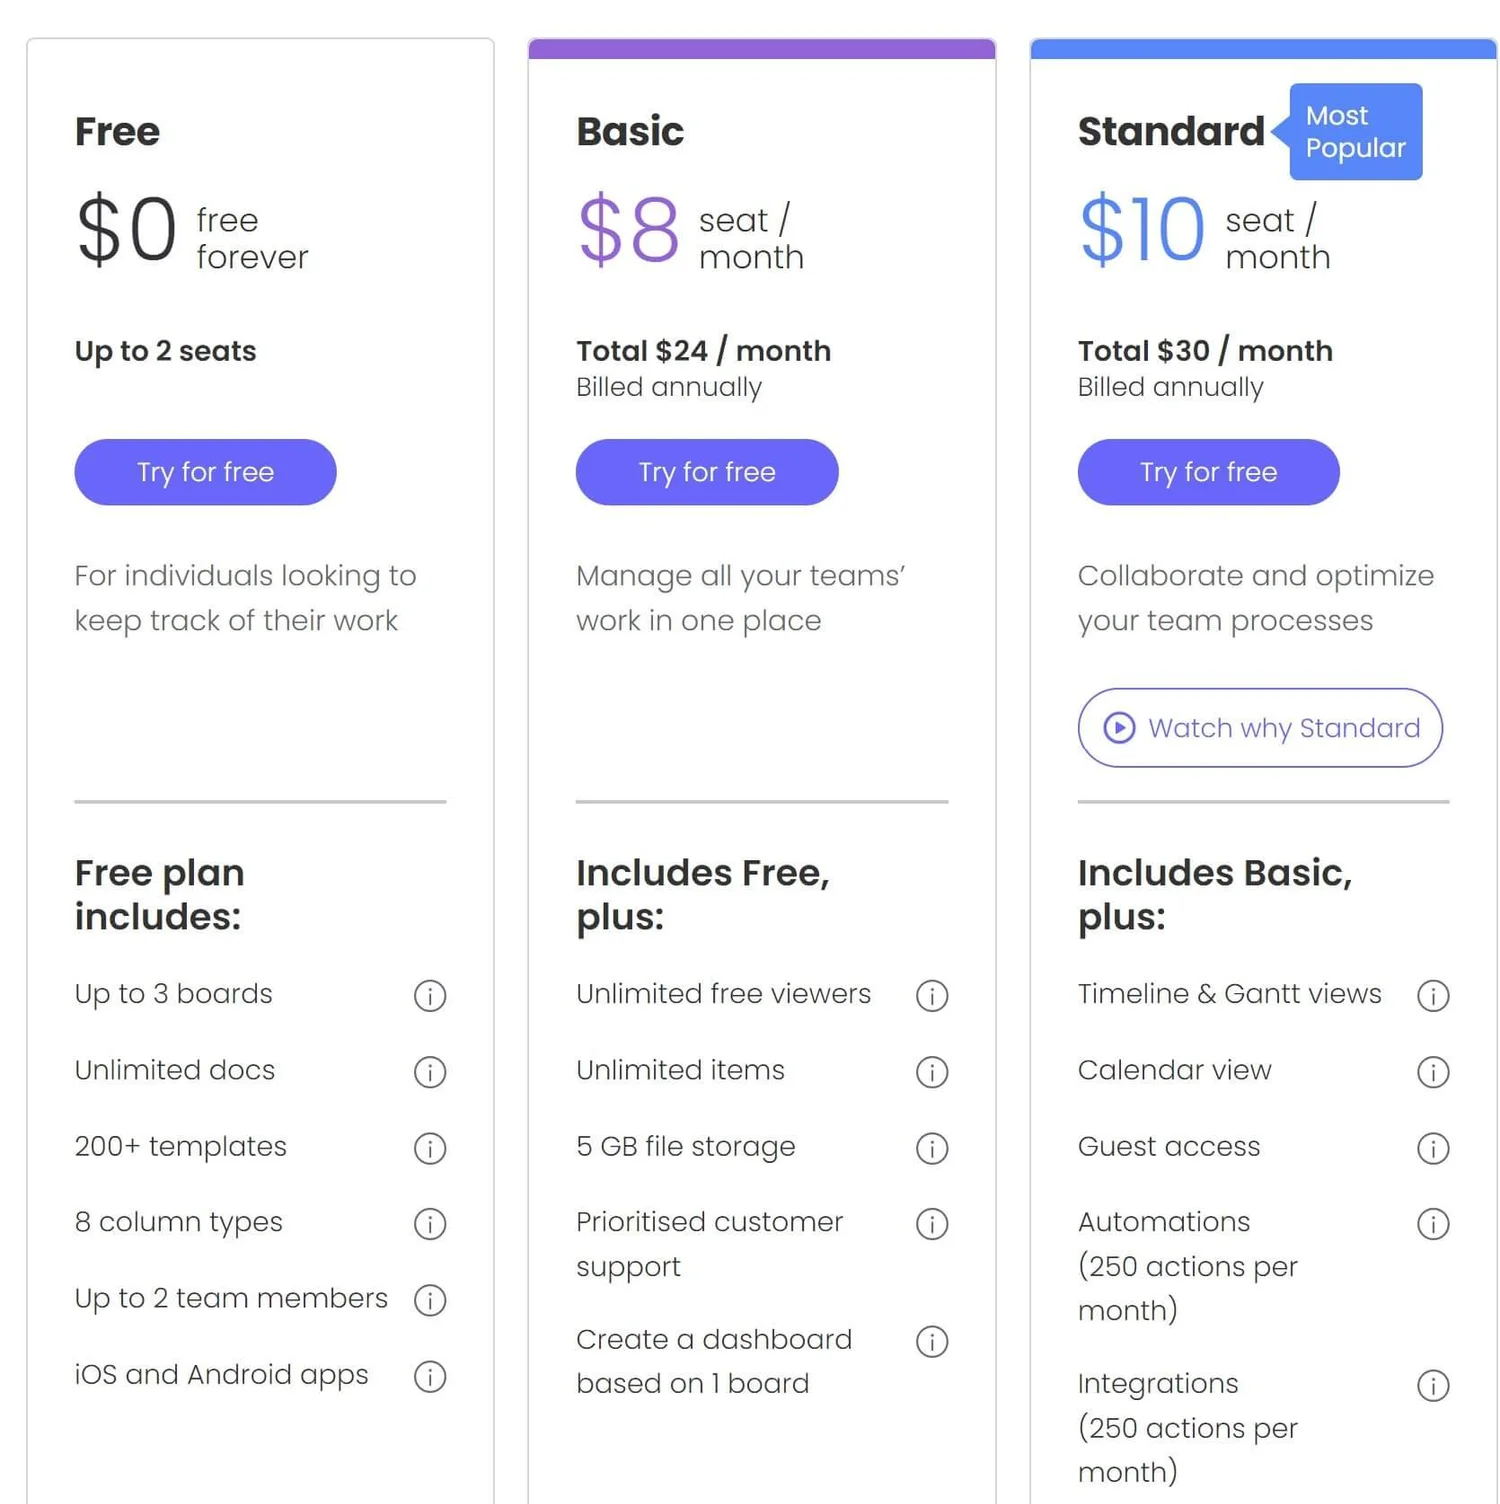The image size is (1500, 1504).
Task: Show info for 200+ templates
Action: click(430, 1148)
